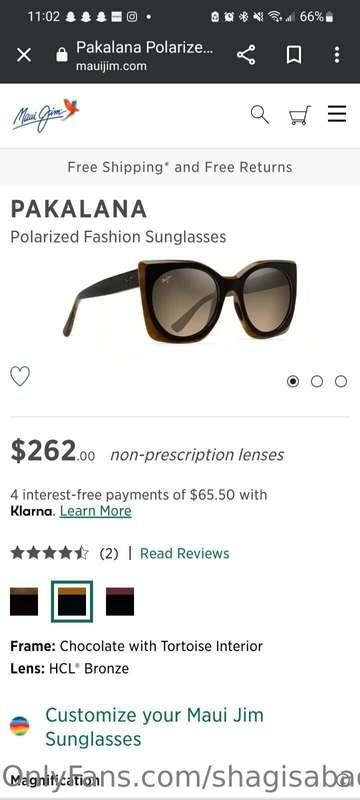Add Pakalana to wishlist with heart icon
The height and width of the screenshot is (800, 360).
(x=20, y=377)
